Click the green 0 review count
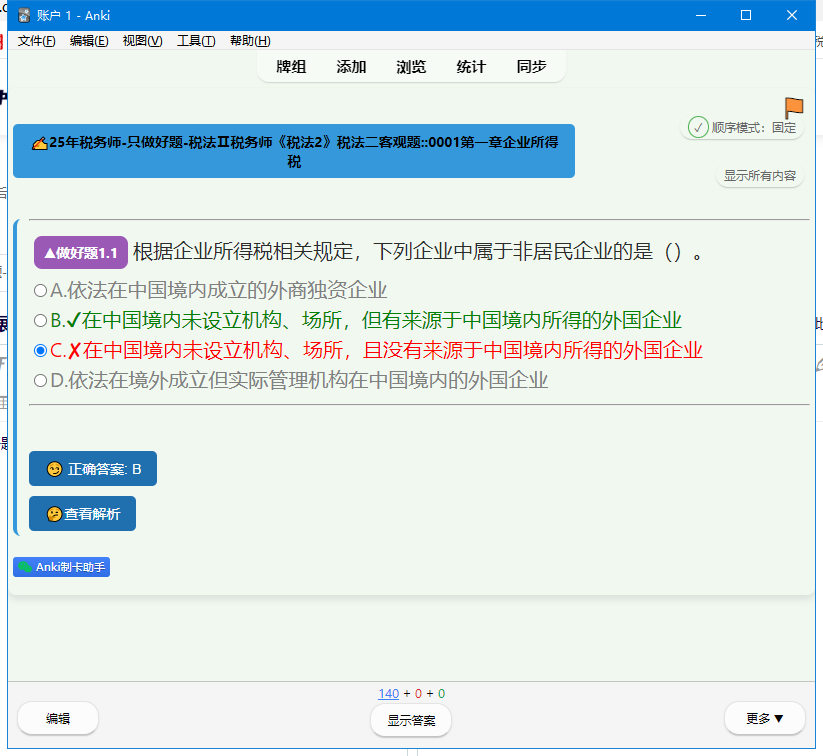This screenshot has width=823, height=756. click(441, 694)
